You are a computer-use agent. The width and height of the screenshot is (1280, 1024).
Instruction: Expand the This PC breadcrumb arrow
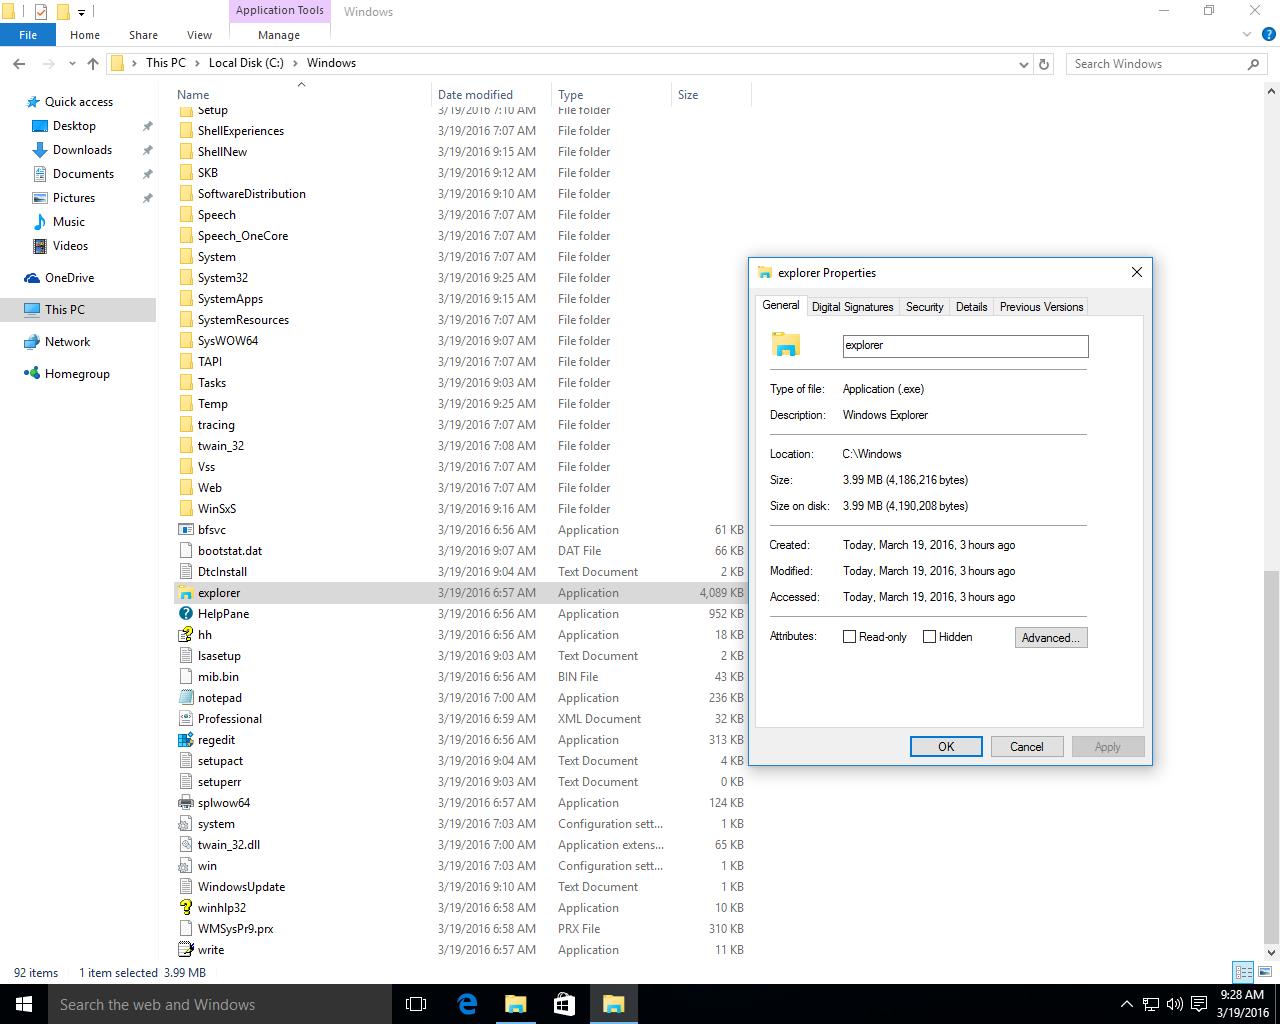195,63
